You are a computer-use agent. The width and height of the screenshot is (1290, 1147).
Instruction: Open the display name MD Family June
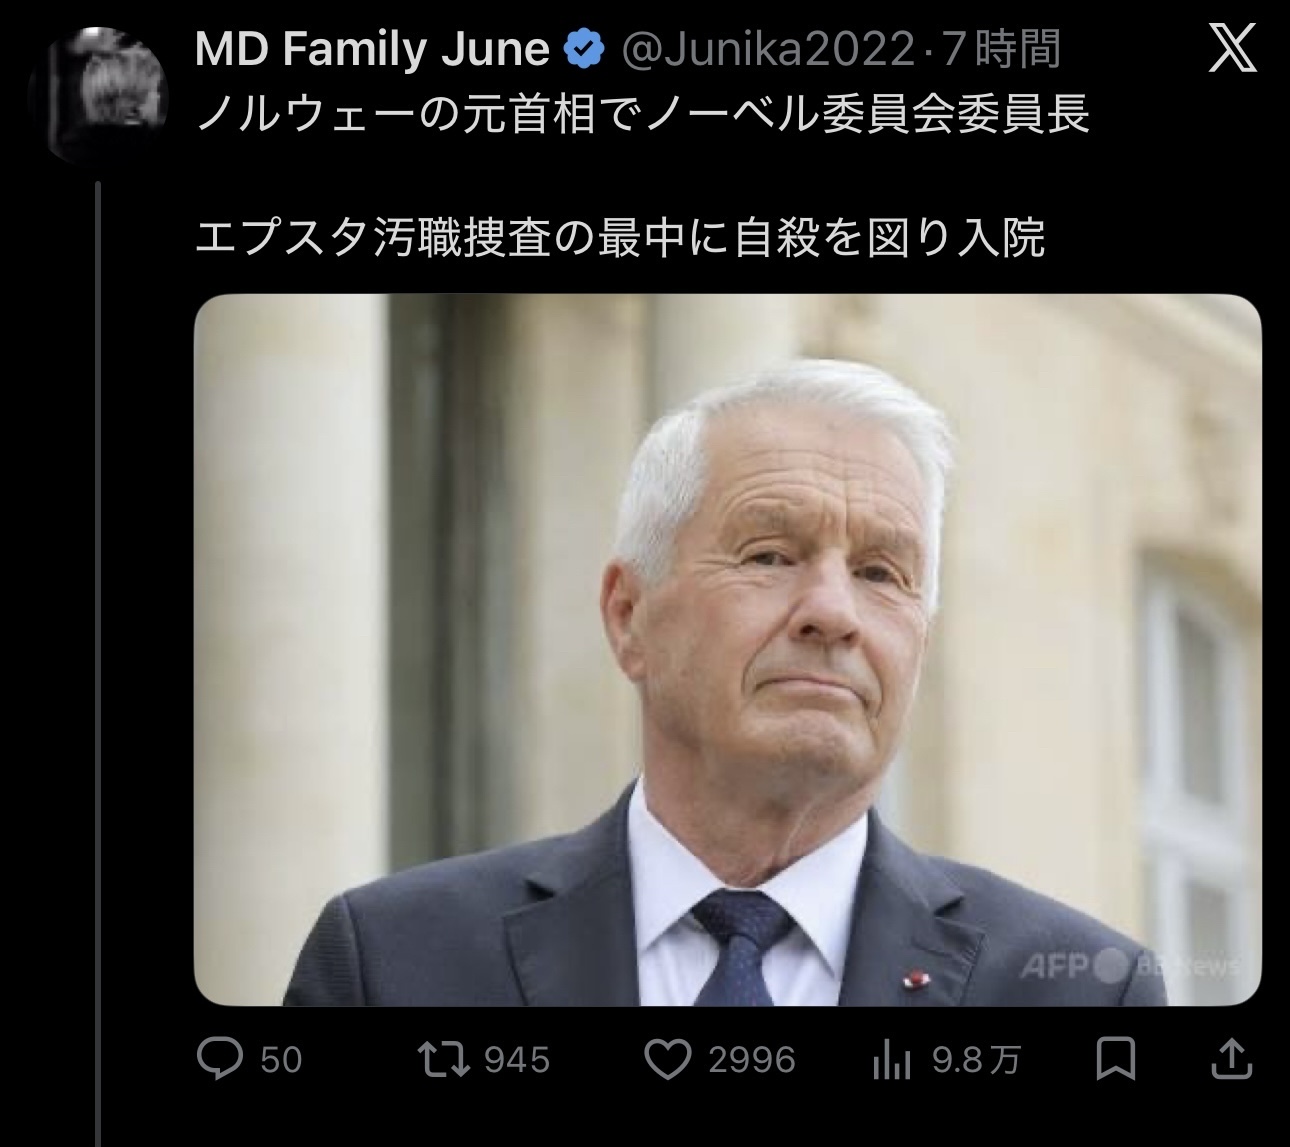[372, 50]
